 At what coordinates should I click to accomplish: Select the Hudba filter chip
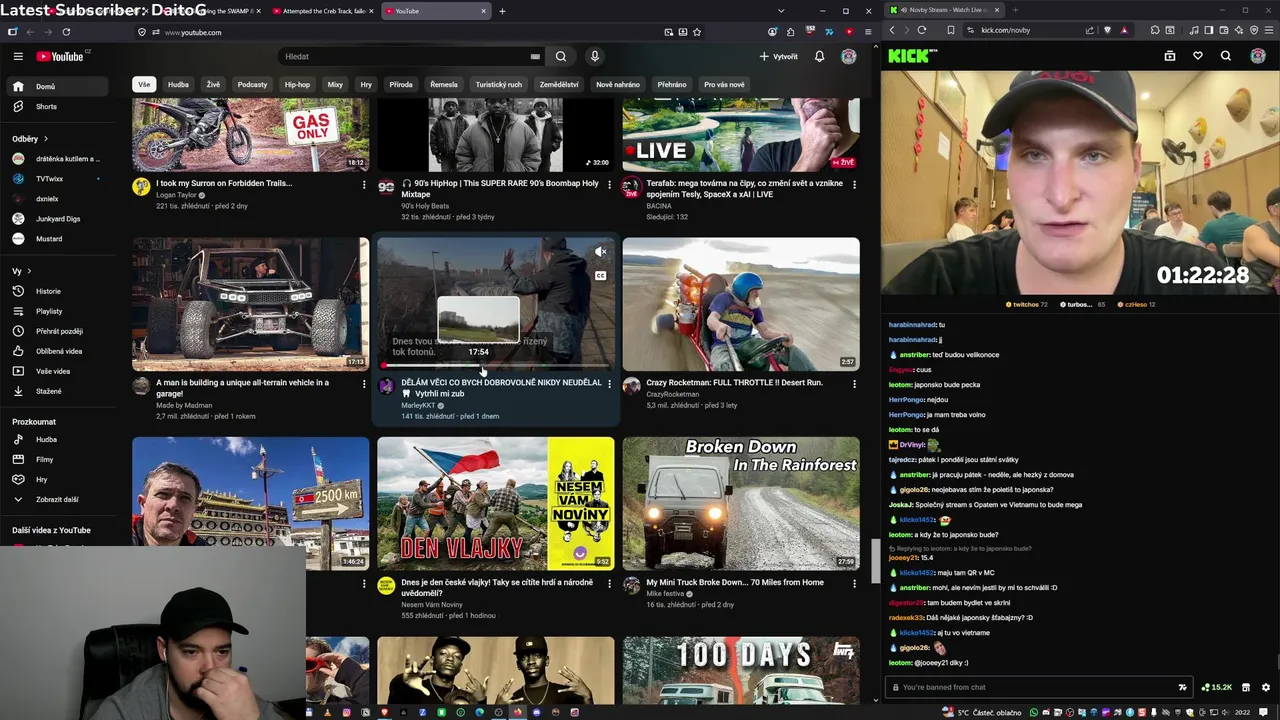(178, 85)
